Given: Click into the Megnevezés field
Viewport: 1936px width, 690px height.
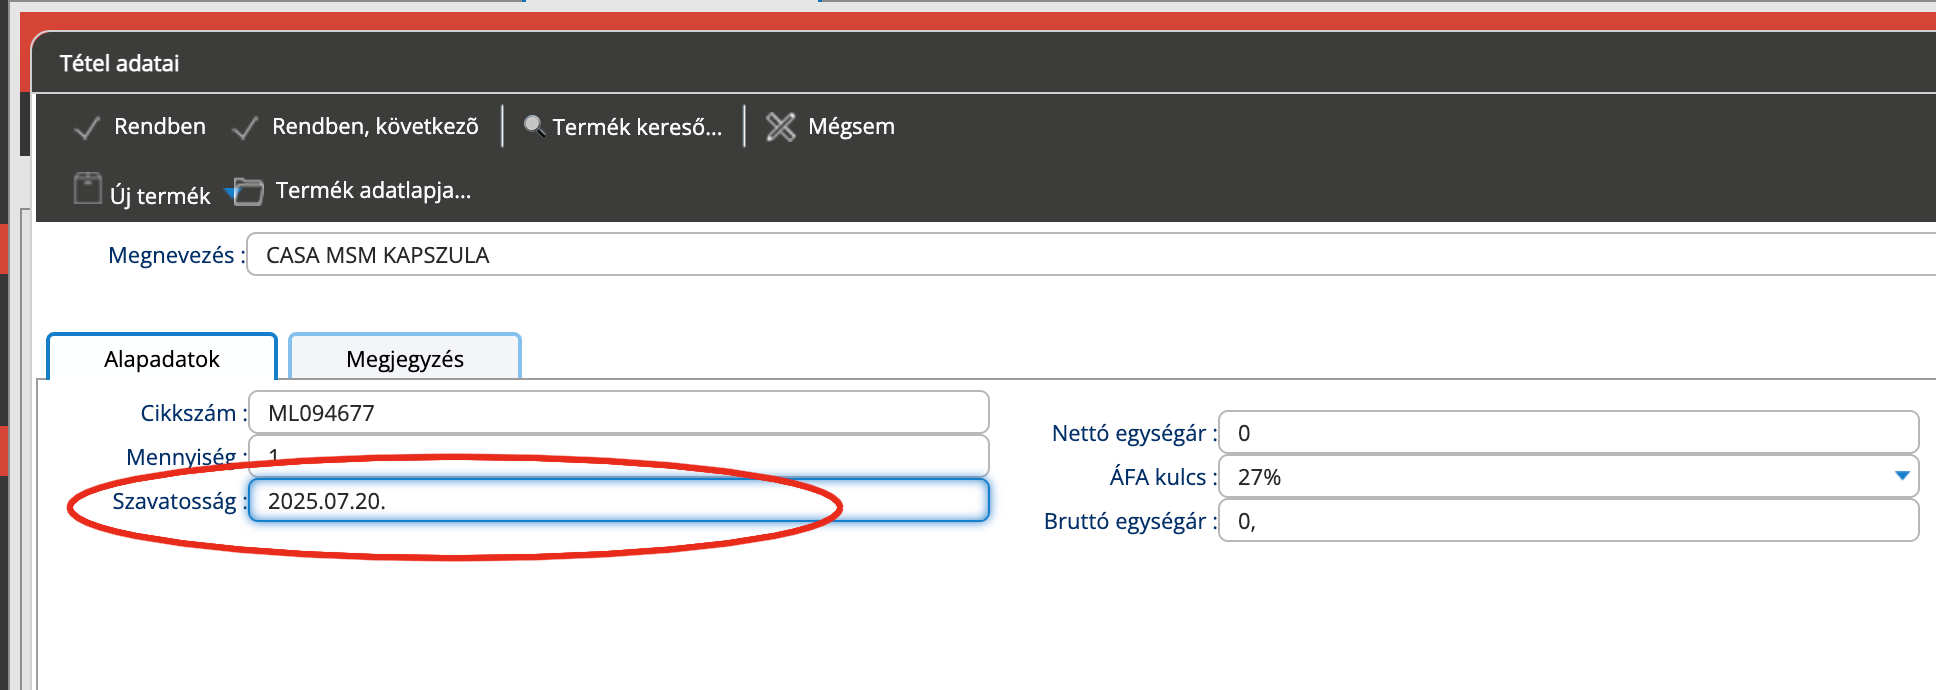Looking at the screenshot, I should 1090,254.
